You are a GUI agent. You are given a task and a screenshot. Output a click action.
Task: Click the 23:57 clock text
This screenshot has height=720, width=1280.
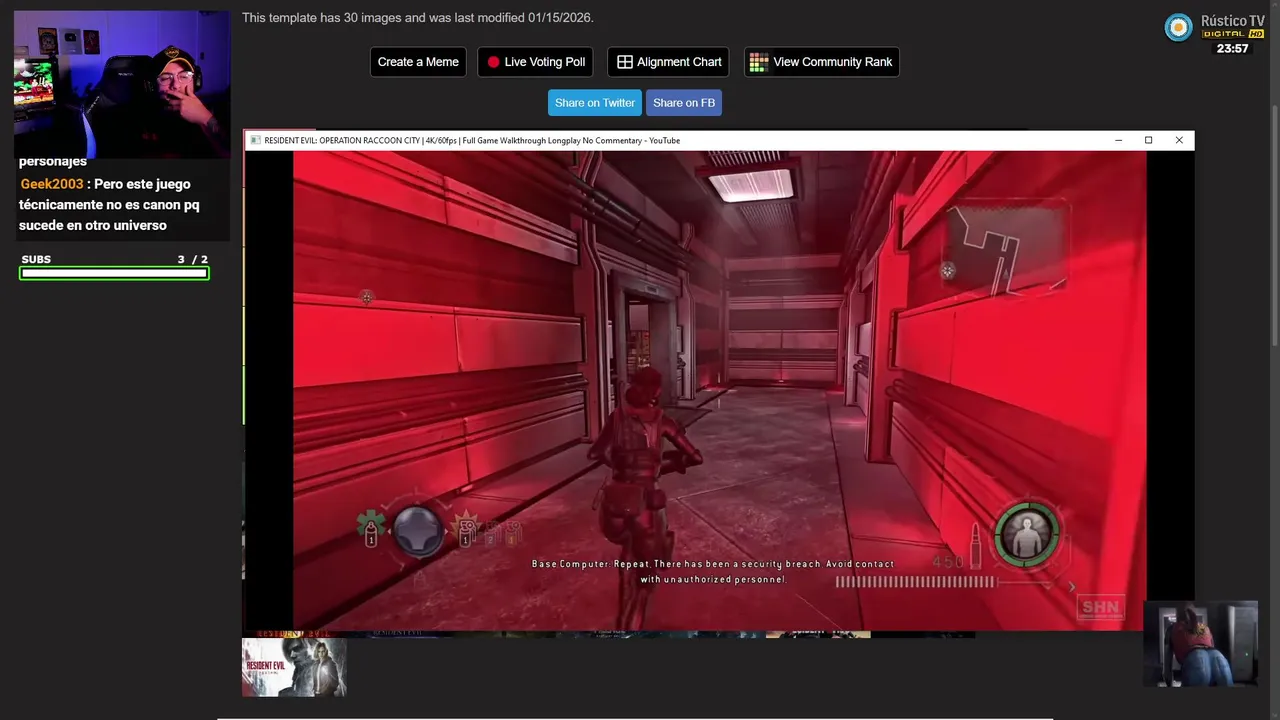[x=1232, y=48]
